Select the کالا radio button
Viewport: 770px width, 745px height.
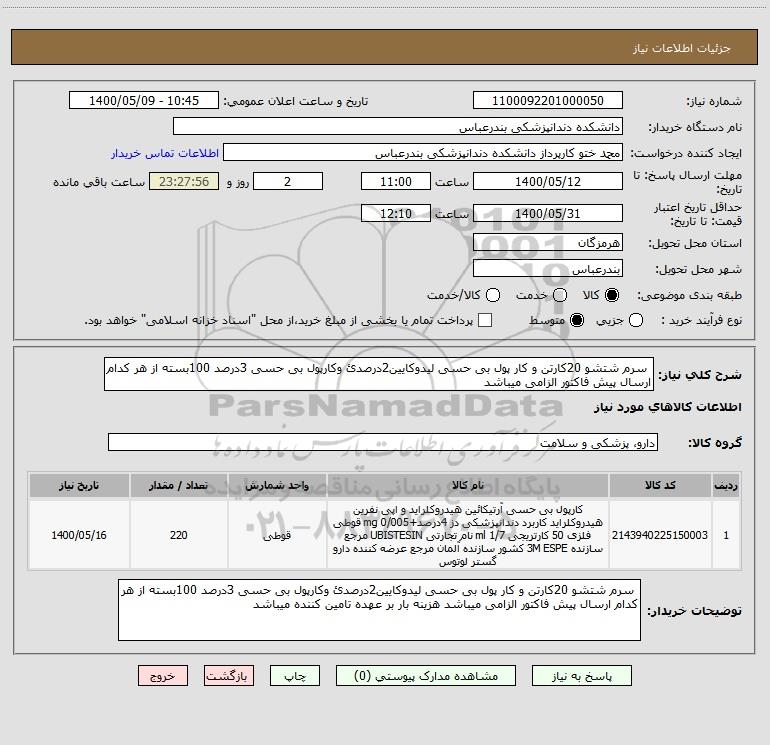coord(612,295)
